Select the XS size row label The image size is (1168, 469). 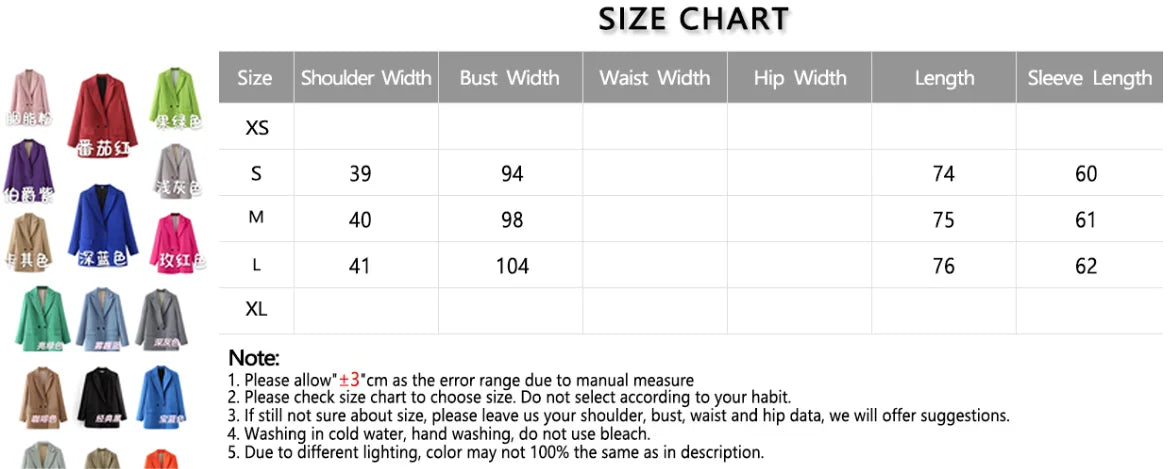(256, 128)
